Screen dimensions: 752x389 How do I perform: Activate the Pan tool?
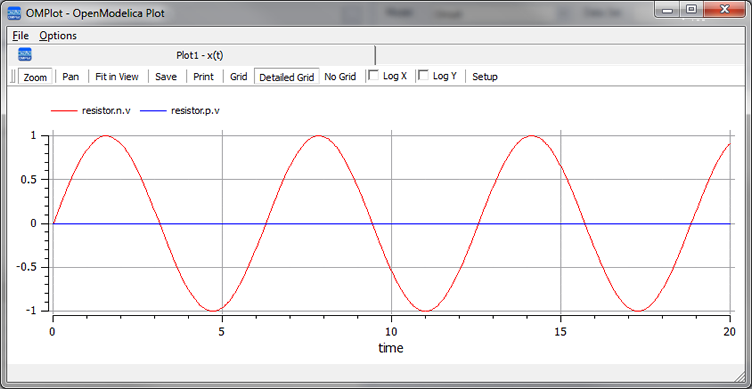click(x=70, y=77)
